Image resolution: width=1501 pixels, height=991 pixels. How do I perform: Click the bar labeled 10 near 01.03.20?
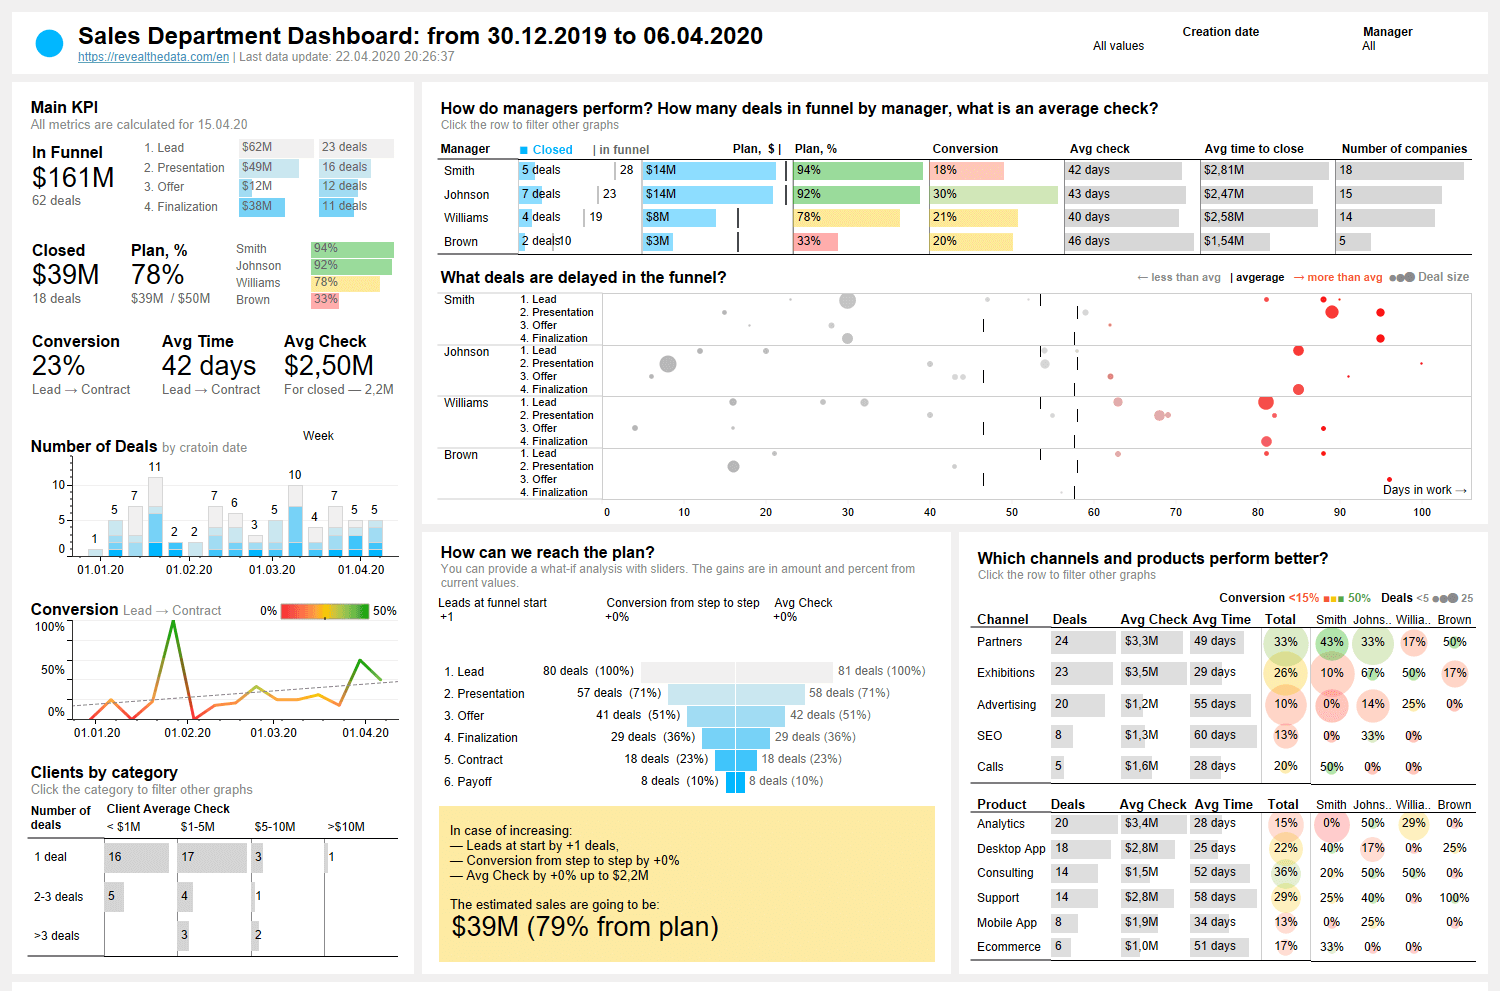295,520
